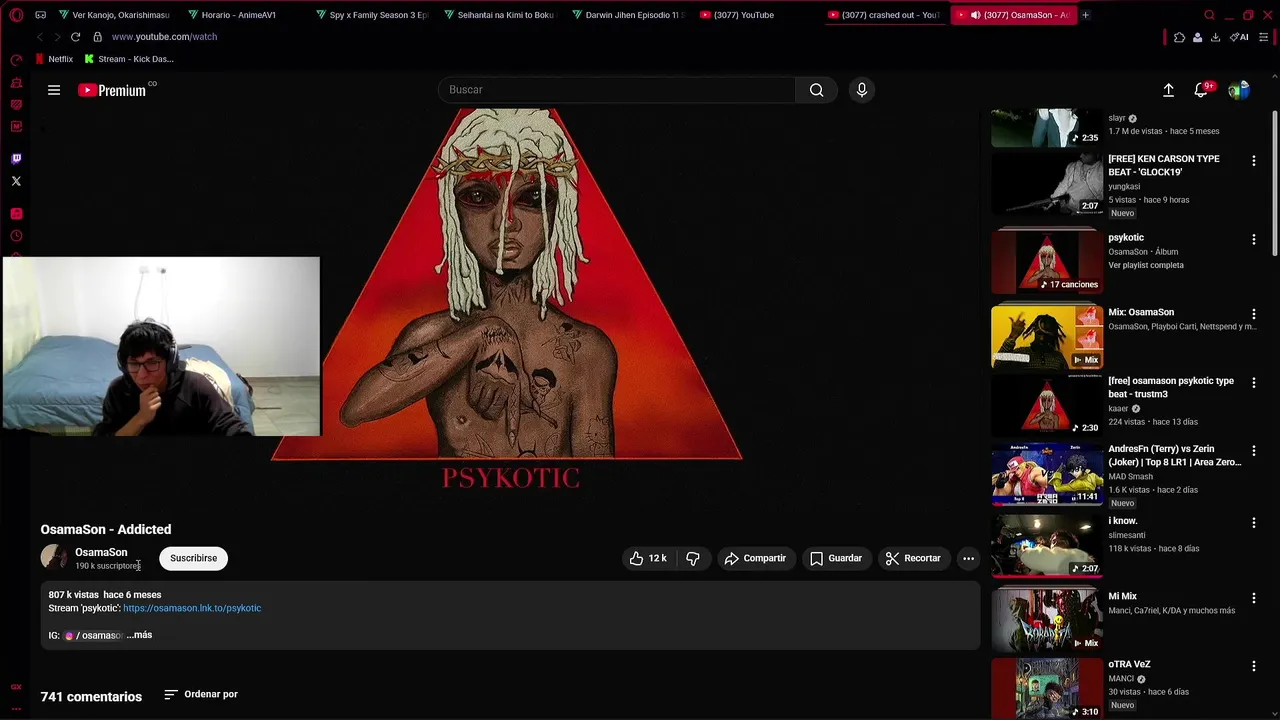Open options menu for psykotic album

pos(1253,239)
